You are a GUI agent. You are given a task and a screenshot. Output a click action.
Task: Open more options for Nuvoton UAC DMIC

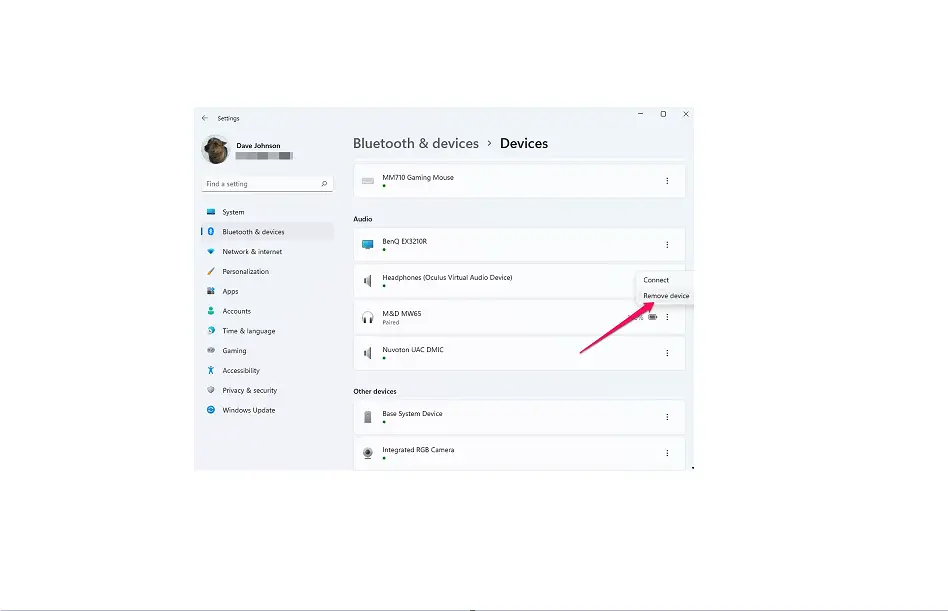click(667, 352)
